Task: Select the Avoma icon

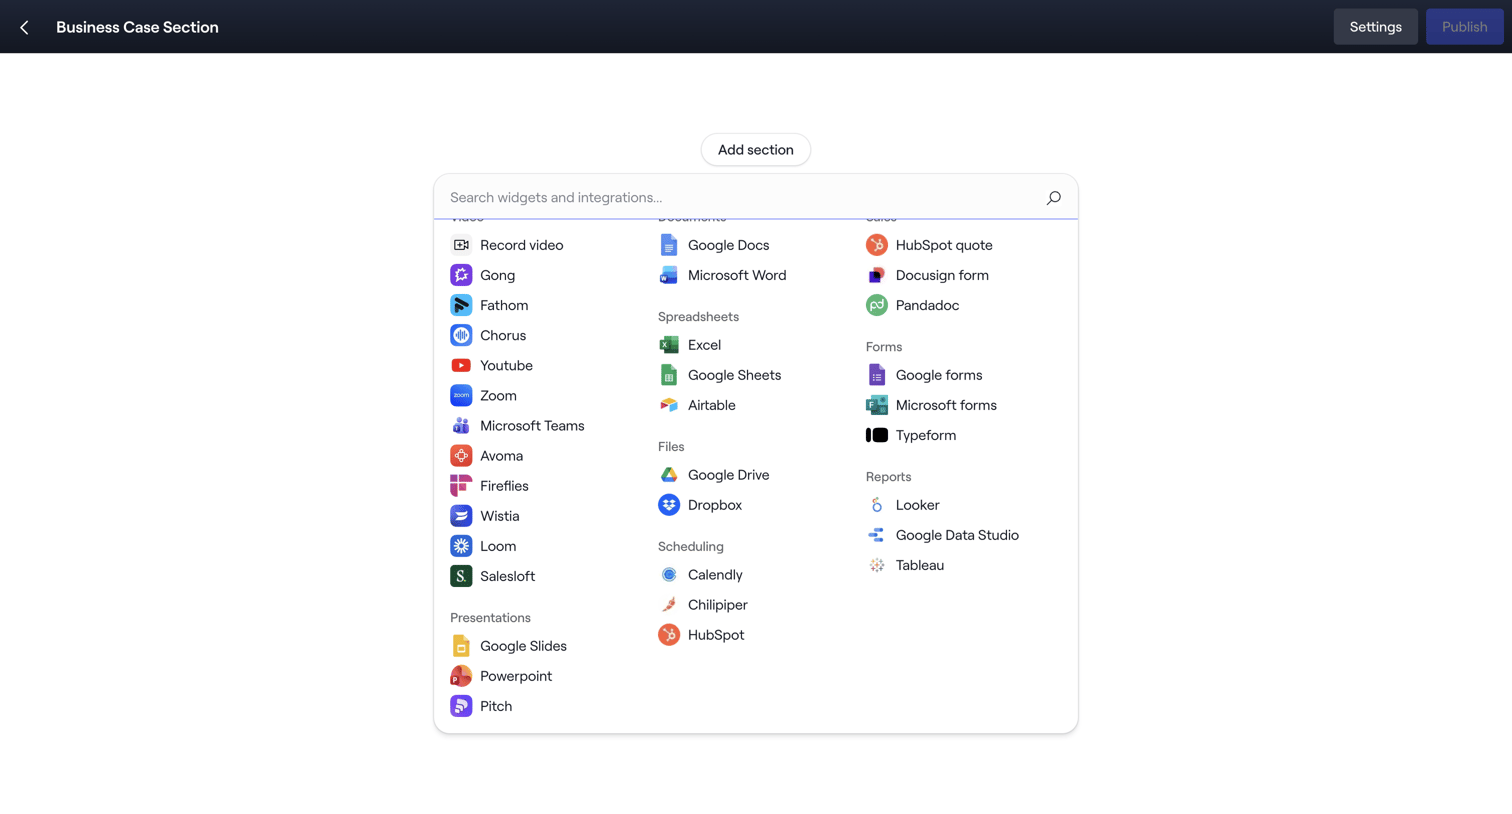Action: (461, 455)
